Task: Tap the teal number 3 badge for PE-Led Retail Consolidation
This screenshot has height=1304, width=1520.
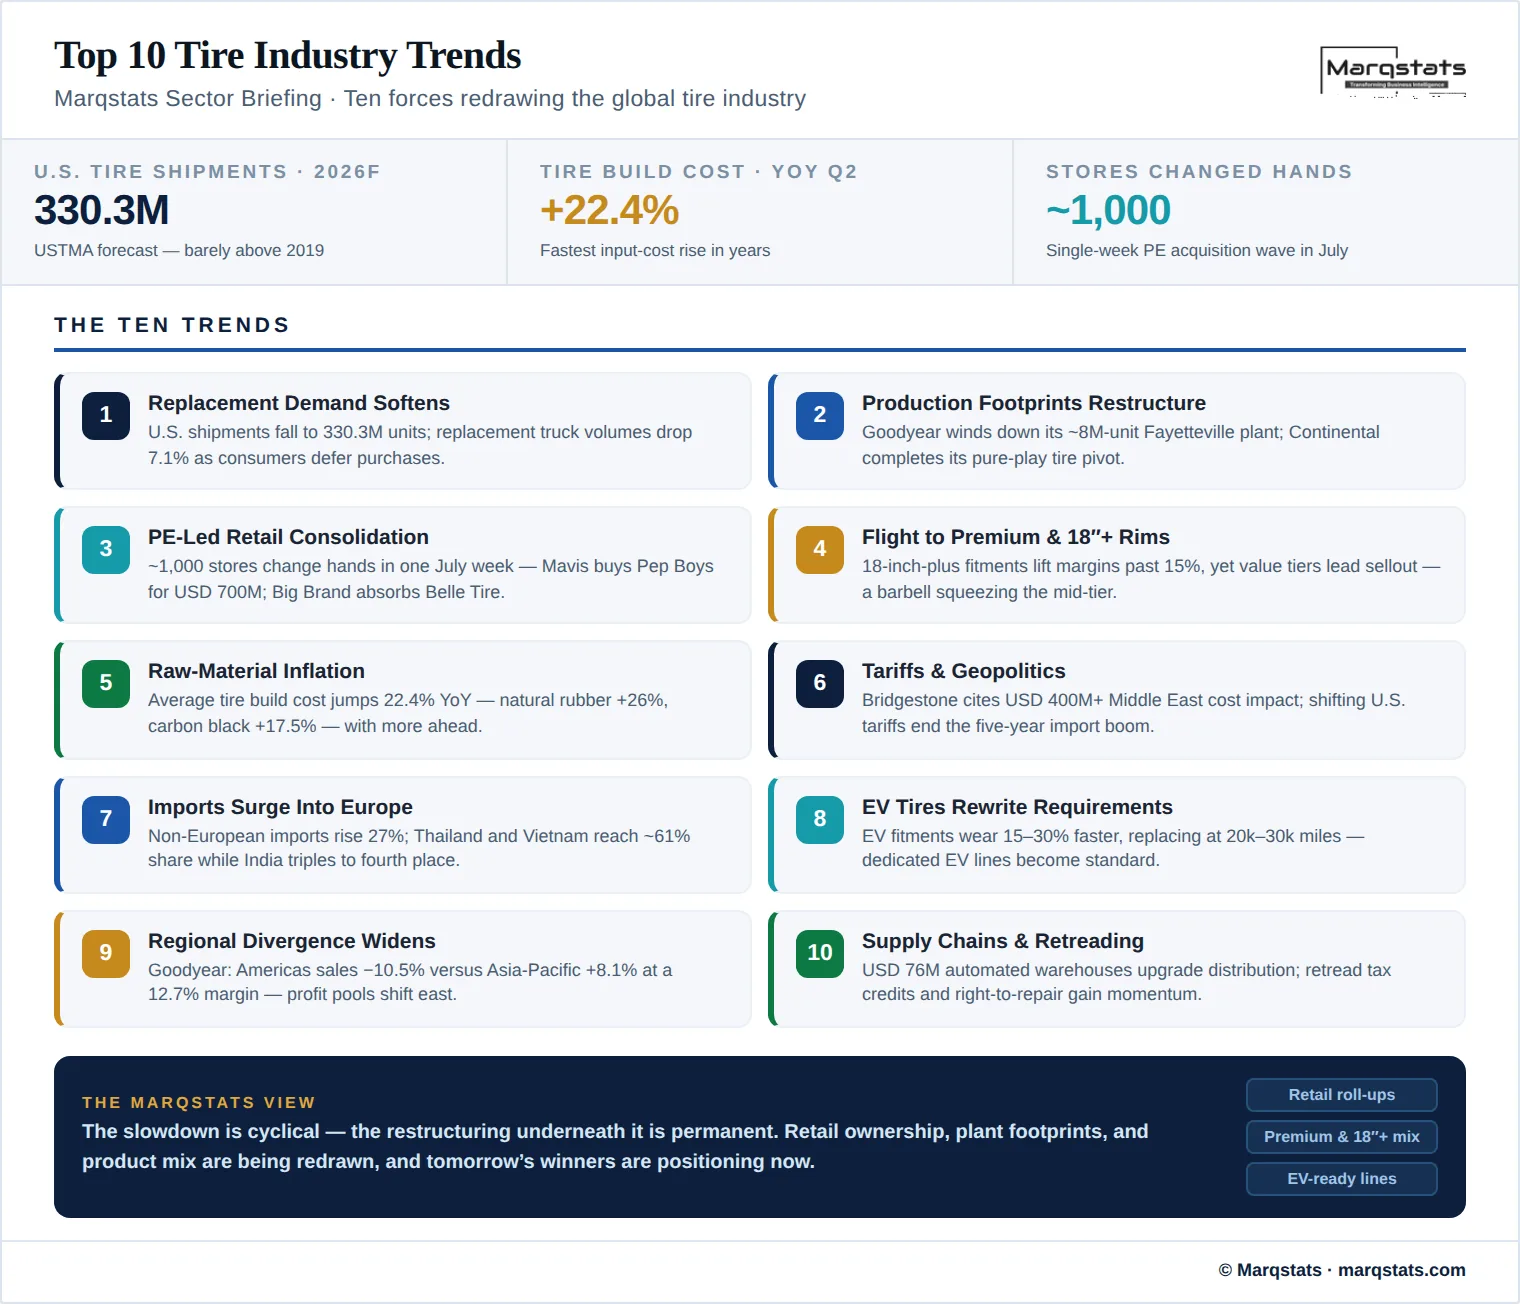Action: point(106,549)
